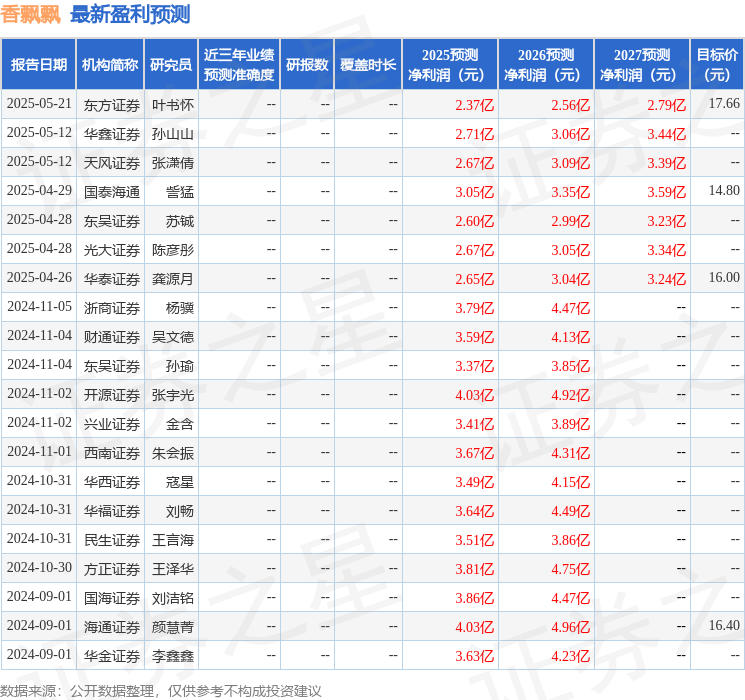Image resolution: width=745 pixels, height=700 pixels.
Task: Click target price 16.00
Action: (724, 277)
